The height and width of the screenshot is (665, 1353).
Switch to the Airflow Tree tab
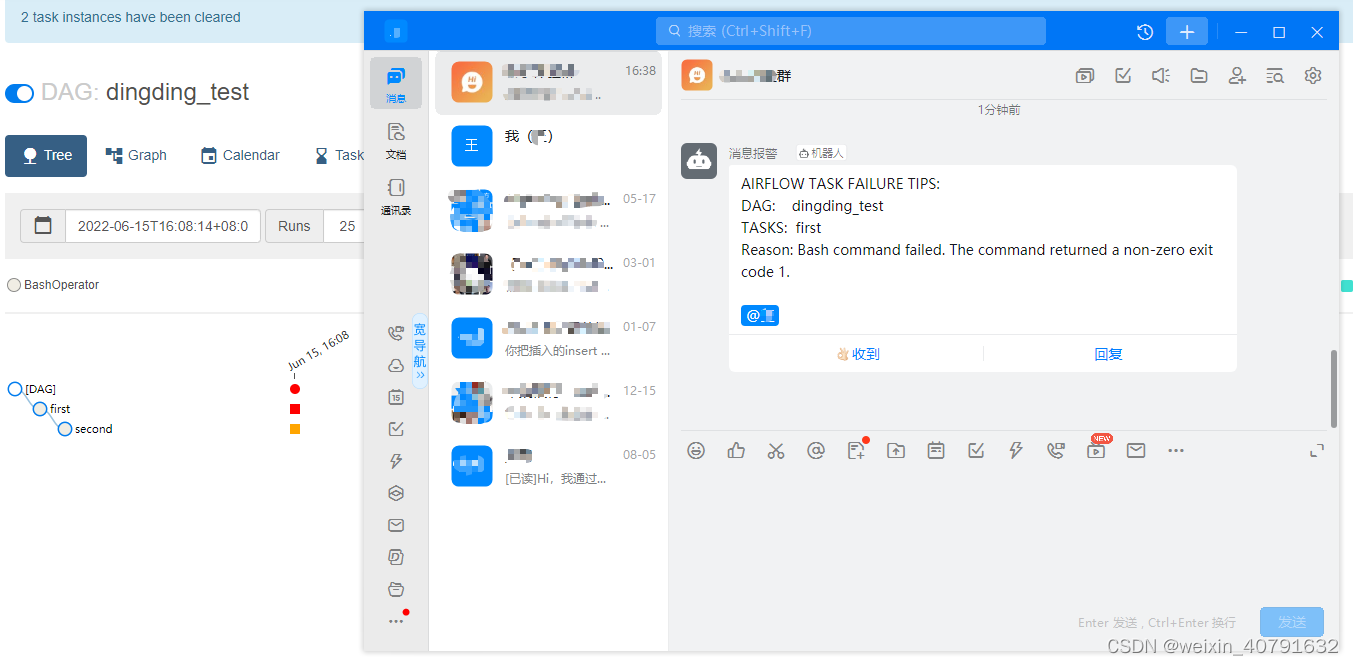(x=46, y=156)
